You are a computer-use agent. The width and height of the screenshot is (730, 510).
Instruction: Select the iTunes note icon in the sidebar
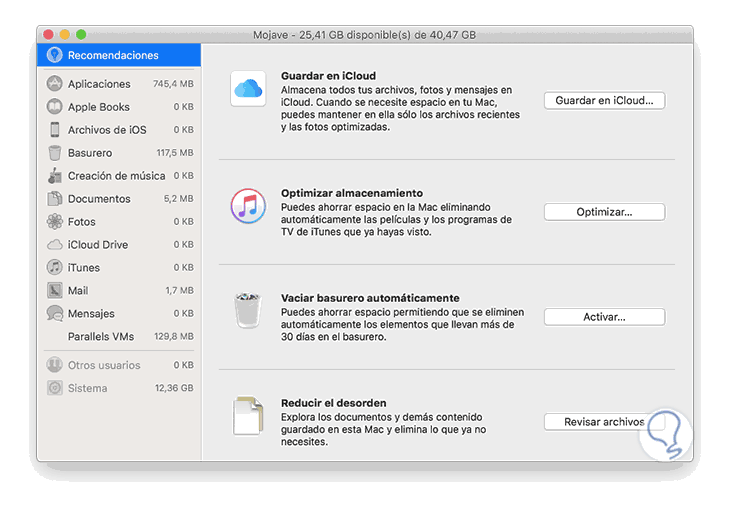54,267
